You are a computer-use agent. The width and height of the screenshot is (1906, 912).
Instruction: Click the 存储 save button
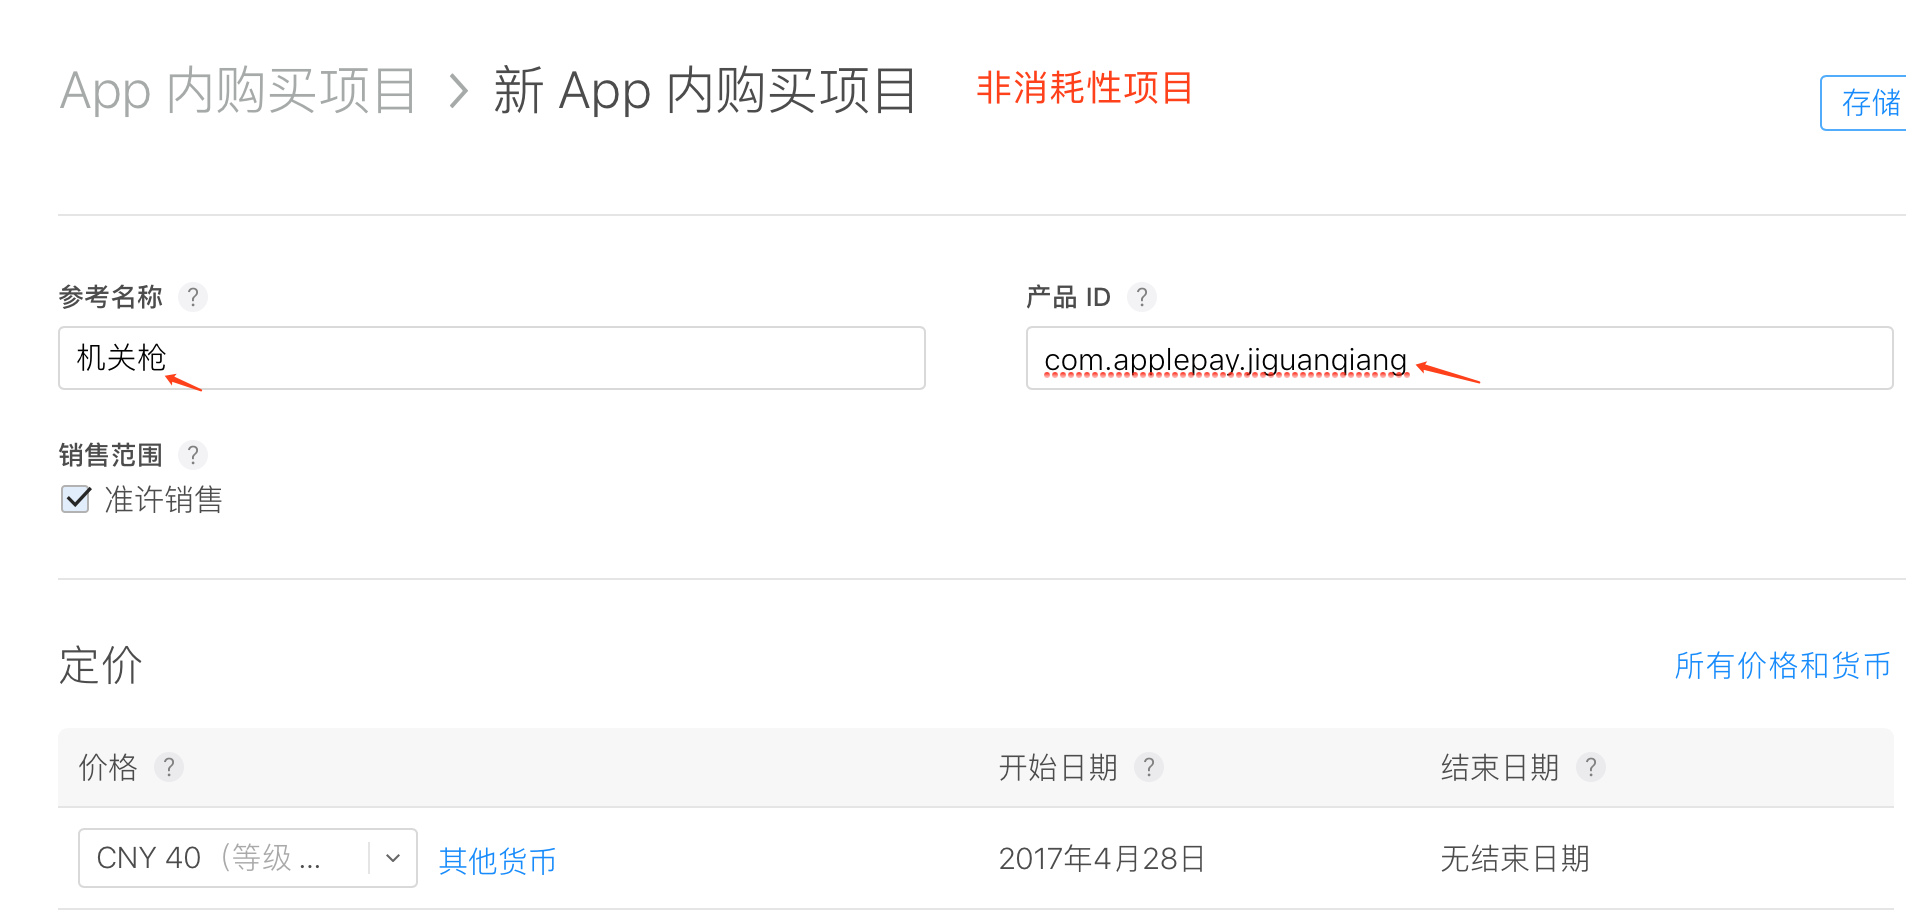coord(1864,102)
